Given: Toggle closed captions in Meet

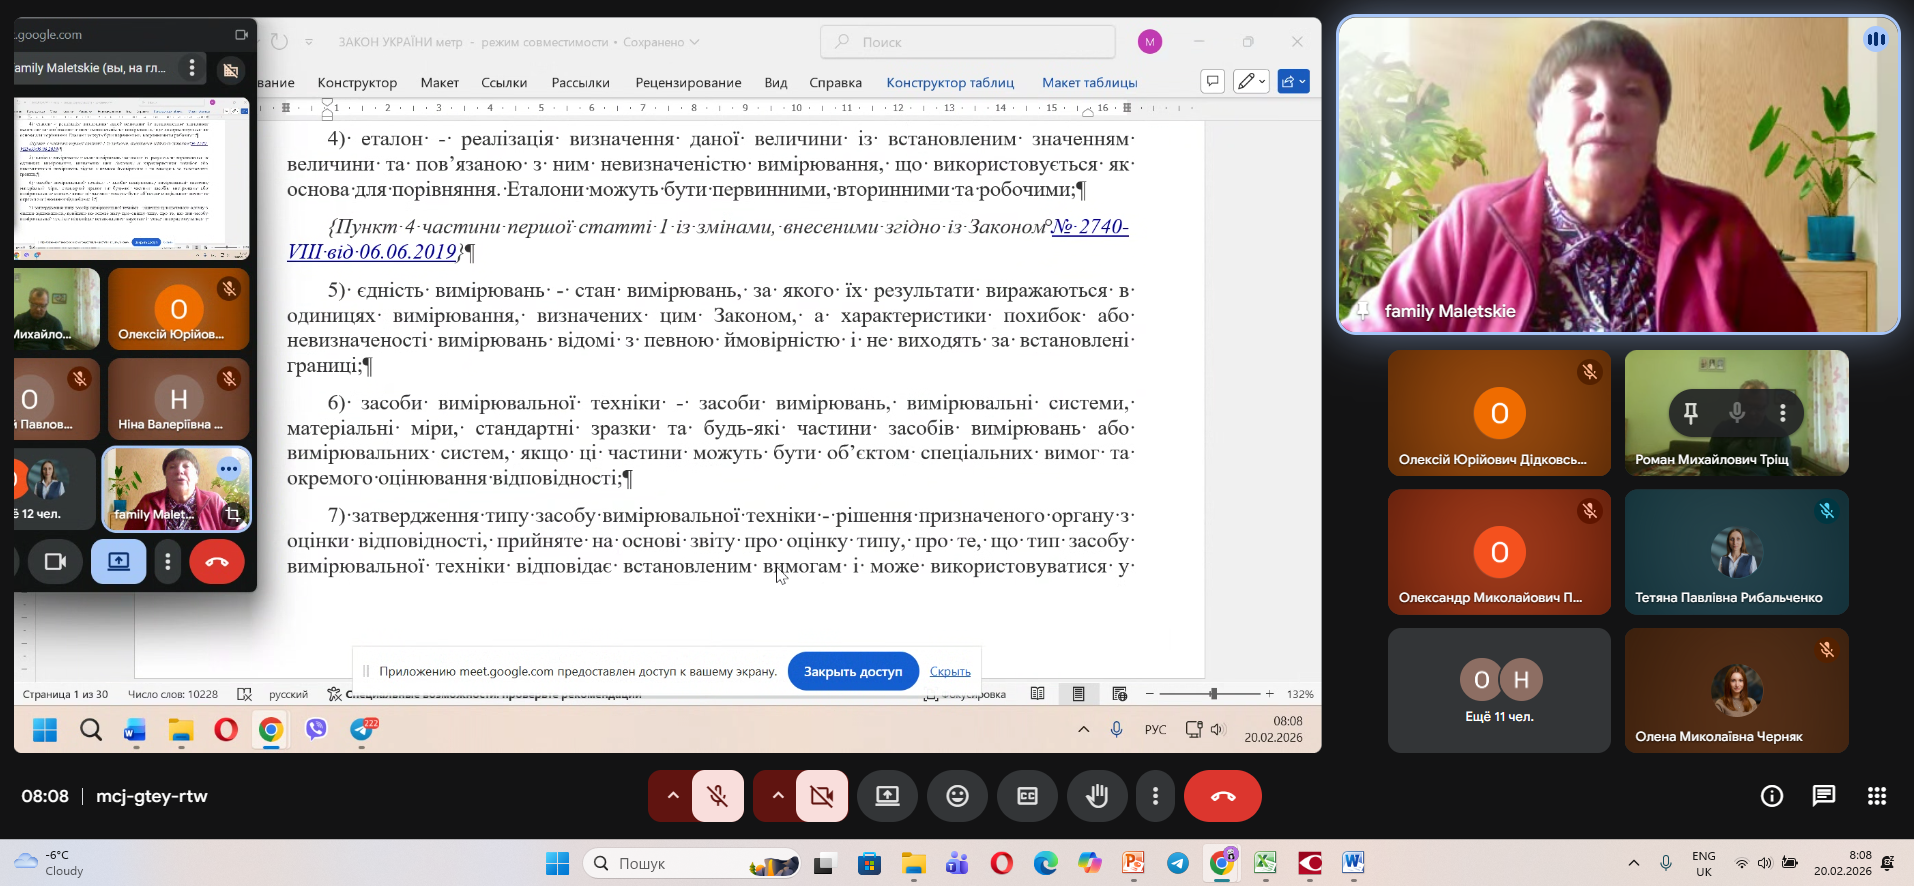Looking at the screenshot, I should point(1027,796).
